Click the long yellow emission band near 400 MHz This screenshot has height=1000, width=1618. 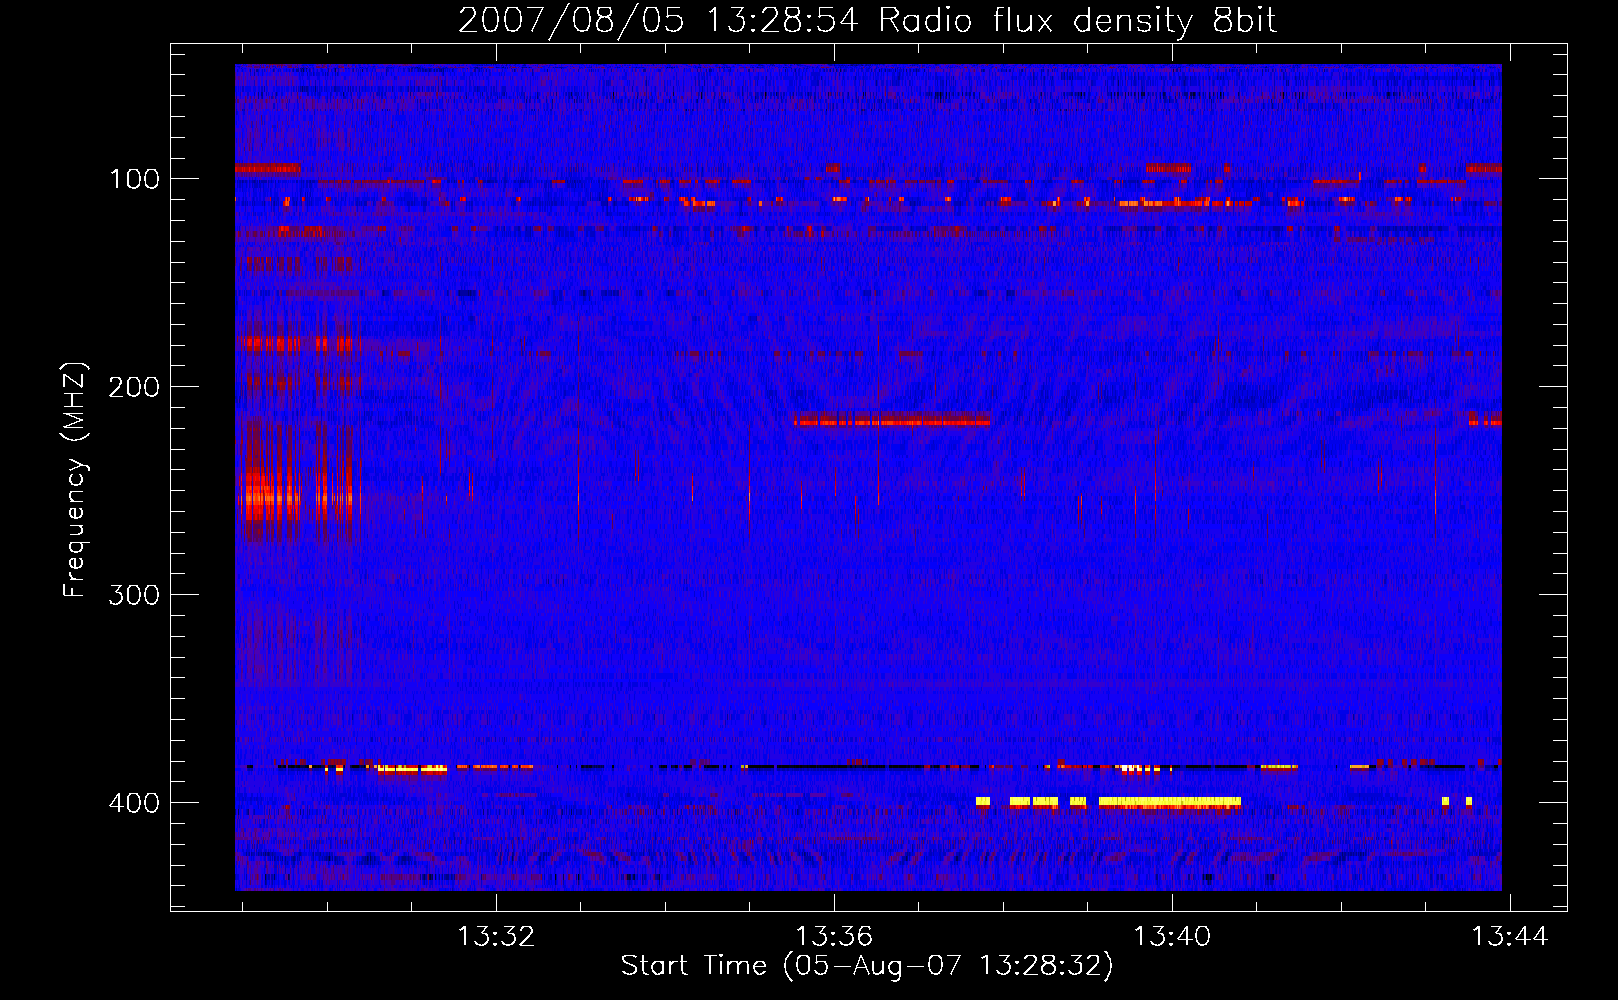click(x=1169, y=801)
